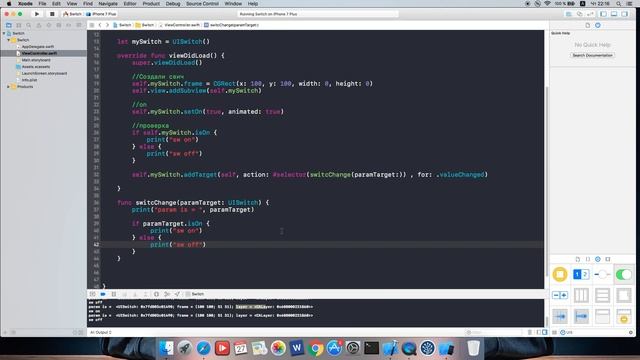Collapse the Switch project root
Image resolution: width=640 pixels, height=360 pixels.
(4, 33)
